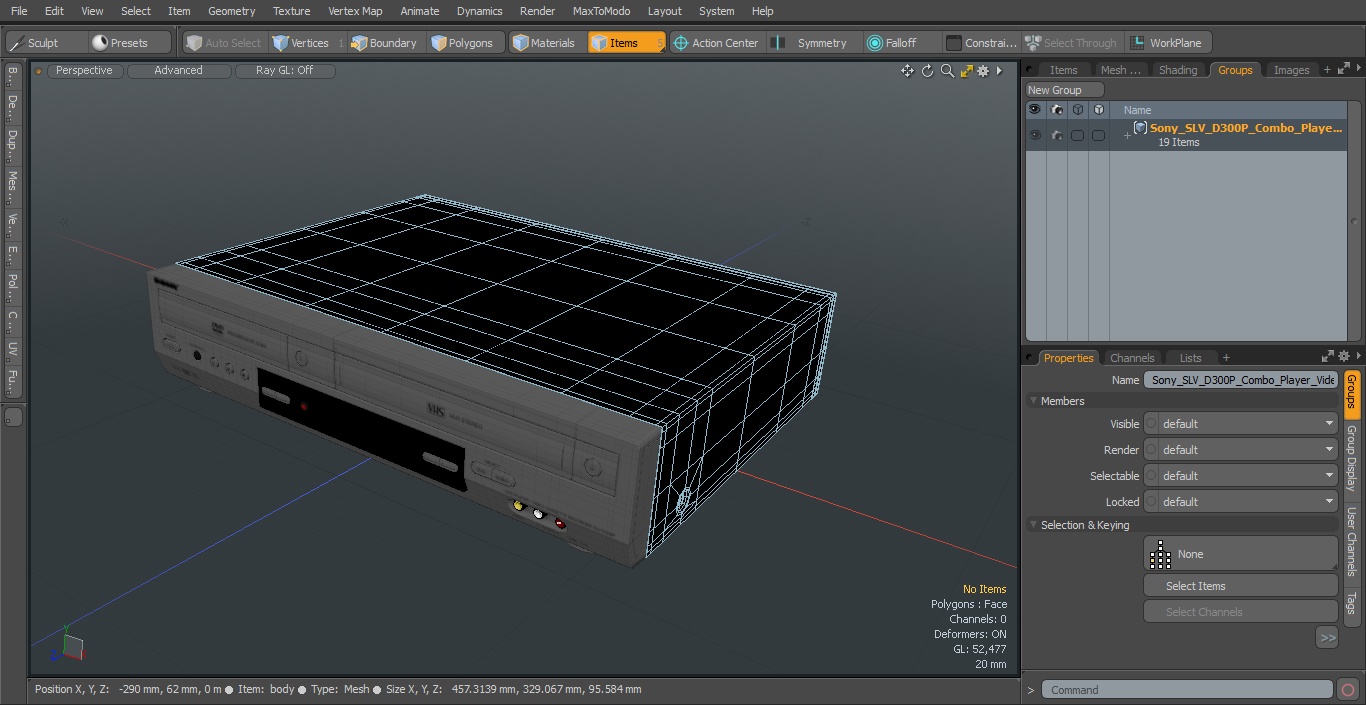Open the WorkPlane menu
Image resolution: width=1366 pixels, height=705 pixels.
pos(1167,43)
